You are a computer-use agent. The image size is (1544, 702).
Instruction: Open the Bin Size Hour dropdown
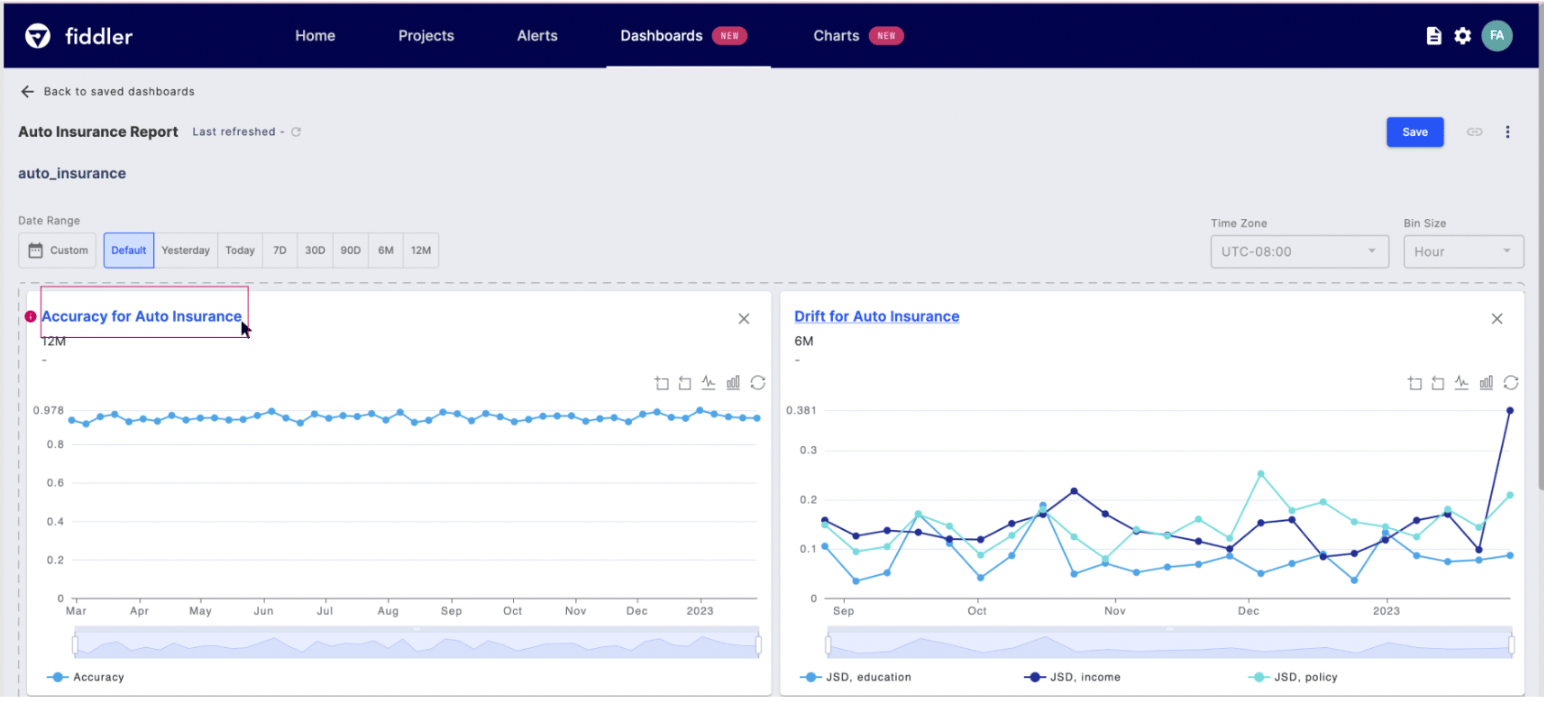pyautogui.click(x=1463, y=251)
